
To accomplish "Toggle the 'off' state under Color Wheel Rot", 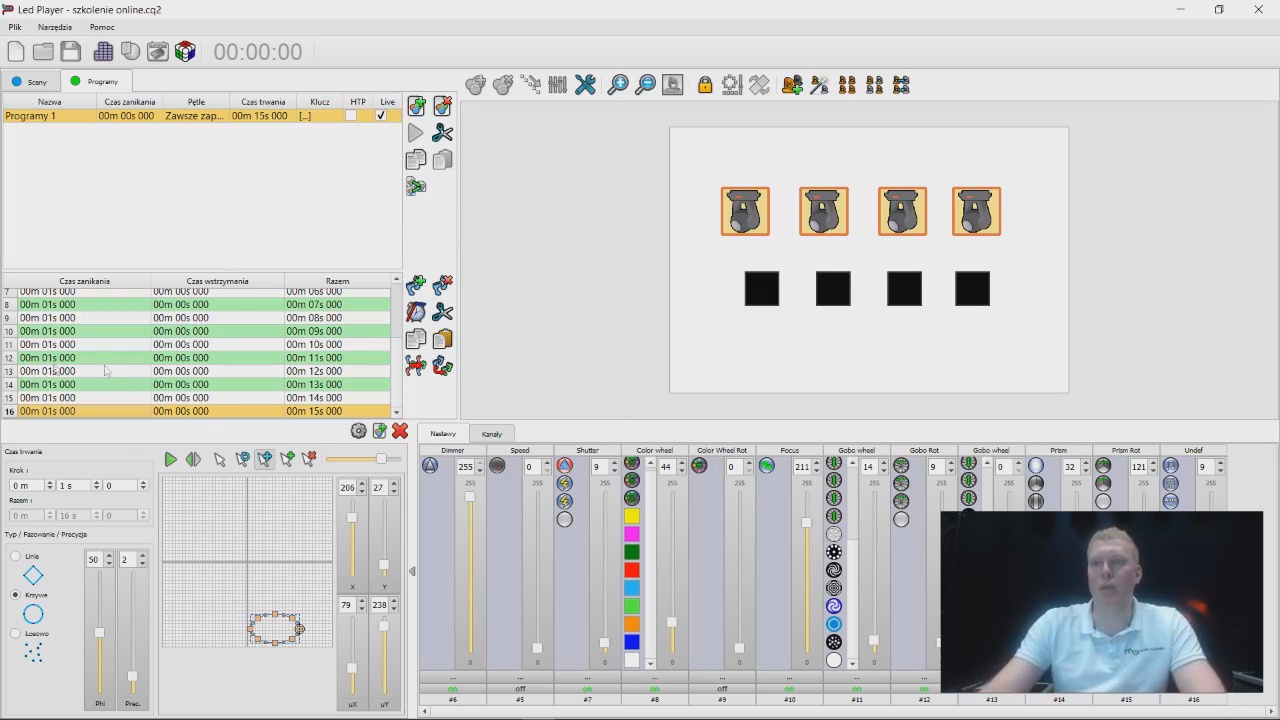I will [722, 689].
